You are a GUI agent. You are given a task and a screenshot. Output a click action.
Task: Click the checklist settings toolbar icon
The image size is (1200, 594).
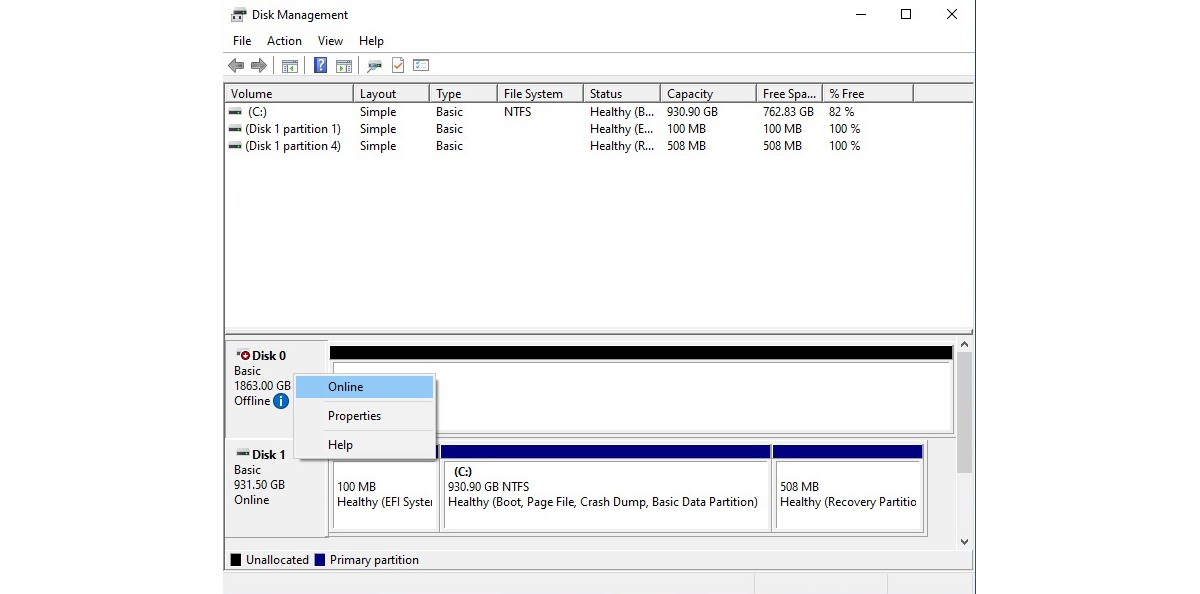tap(421, 66)
